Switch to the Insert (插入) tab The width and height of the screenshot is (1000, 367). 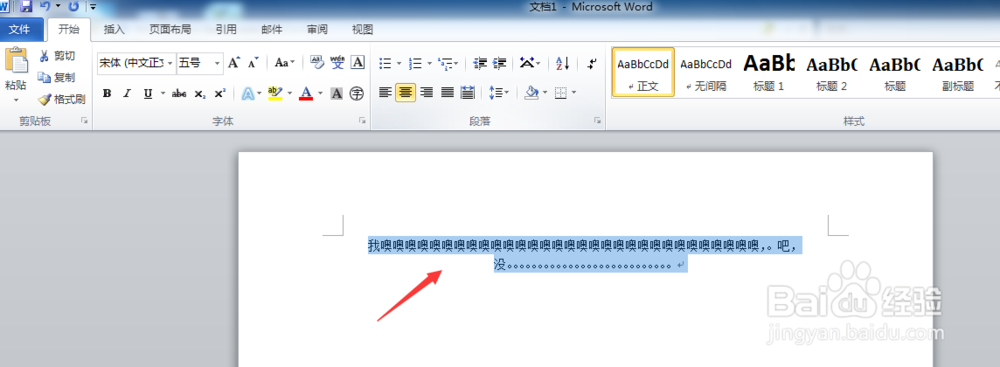(114, 29)
